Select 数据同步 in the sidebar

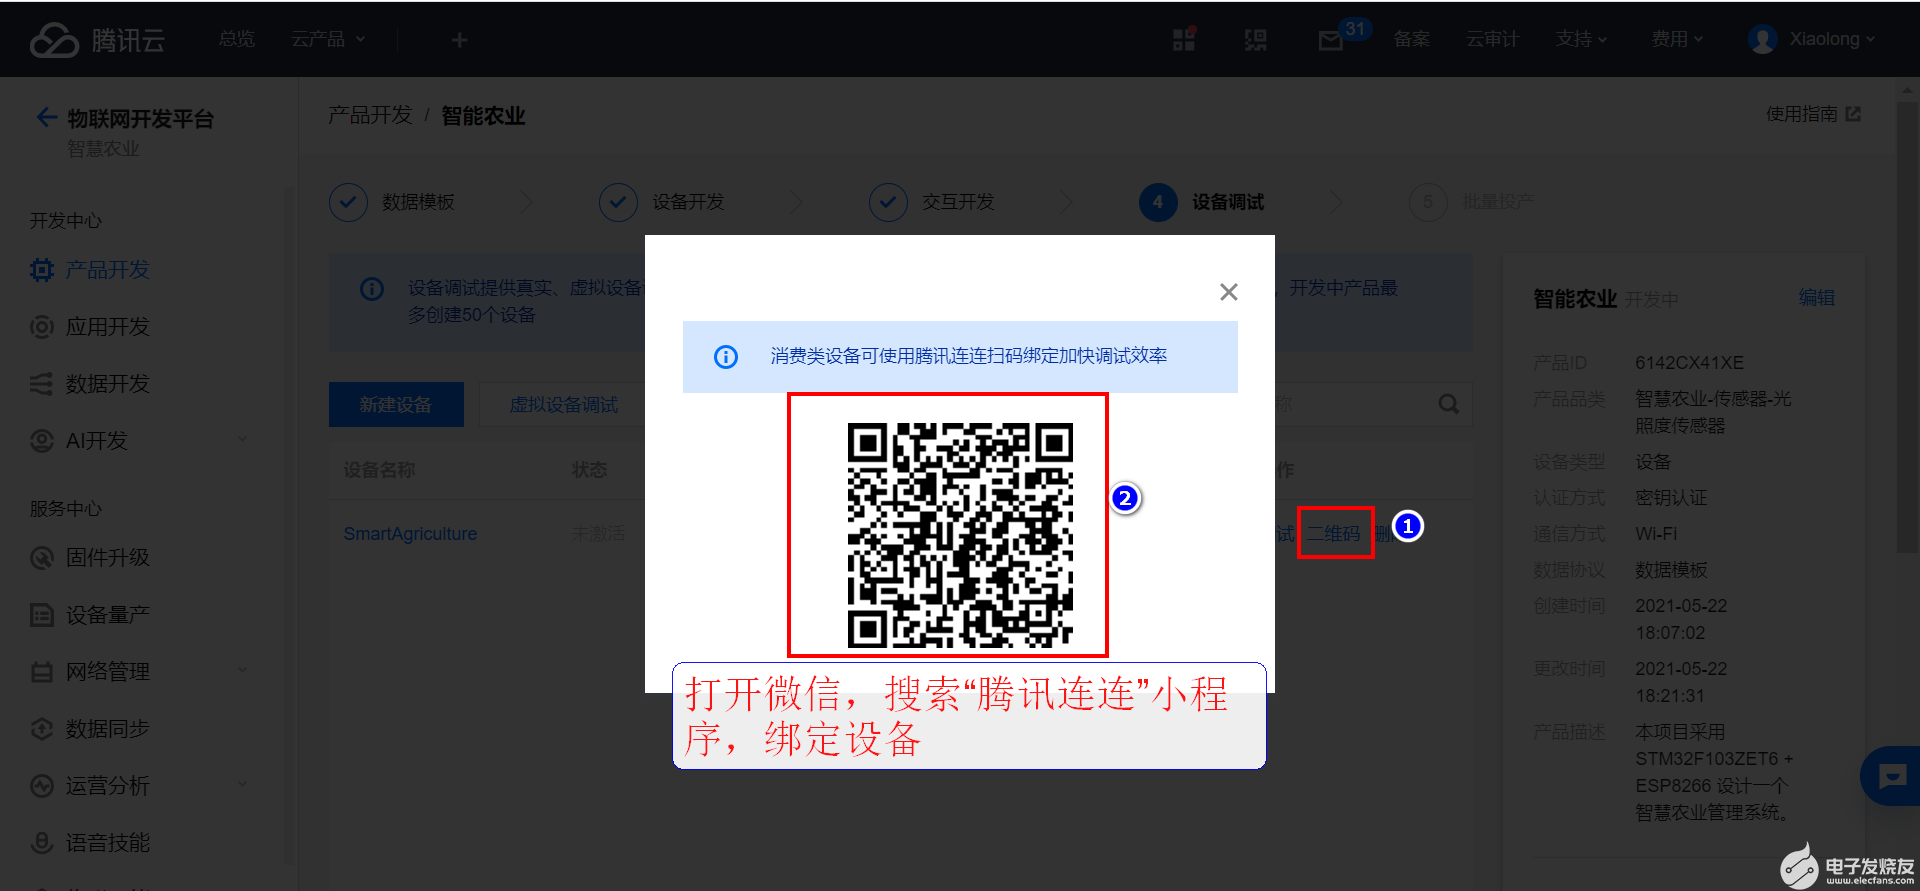pos(107,729)
